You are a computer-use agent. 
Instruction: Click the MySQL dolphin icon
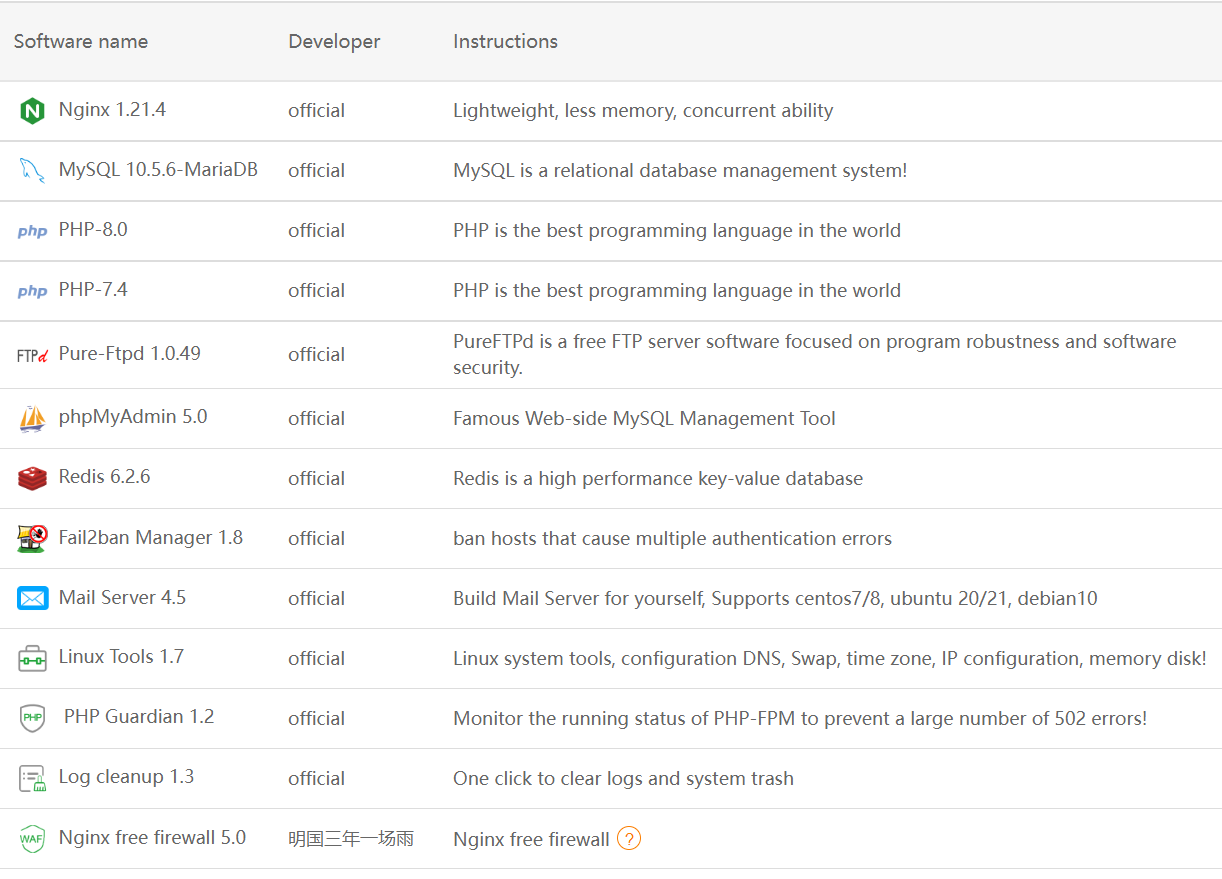32,171
